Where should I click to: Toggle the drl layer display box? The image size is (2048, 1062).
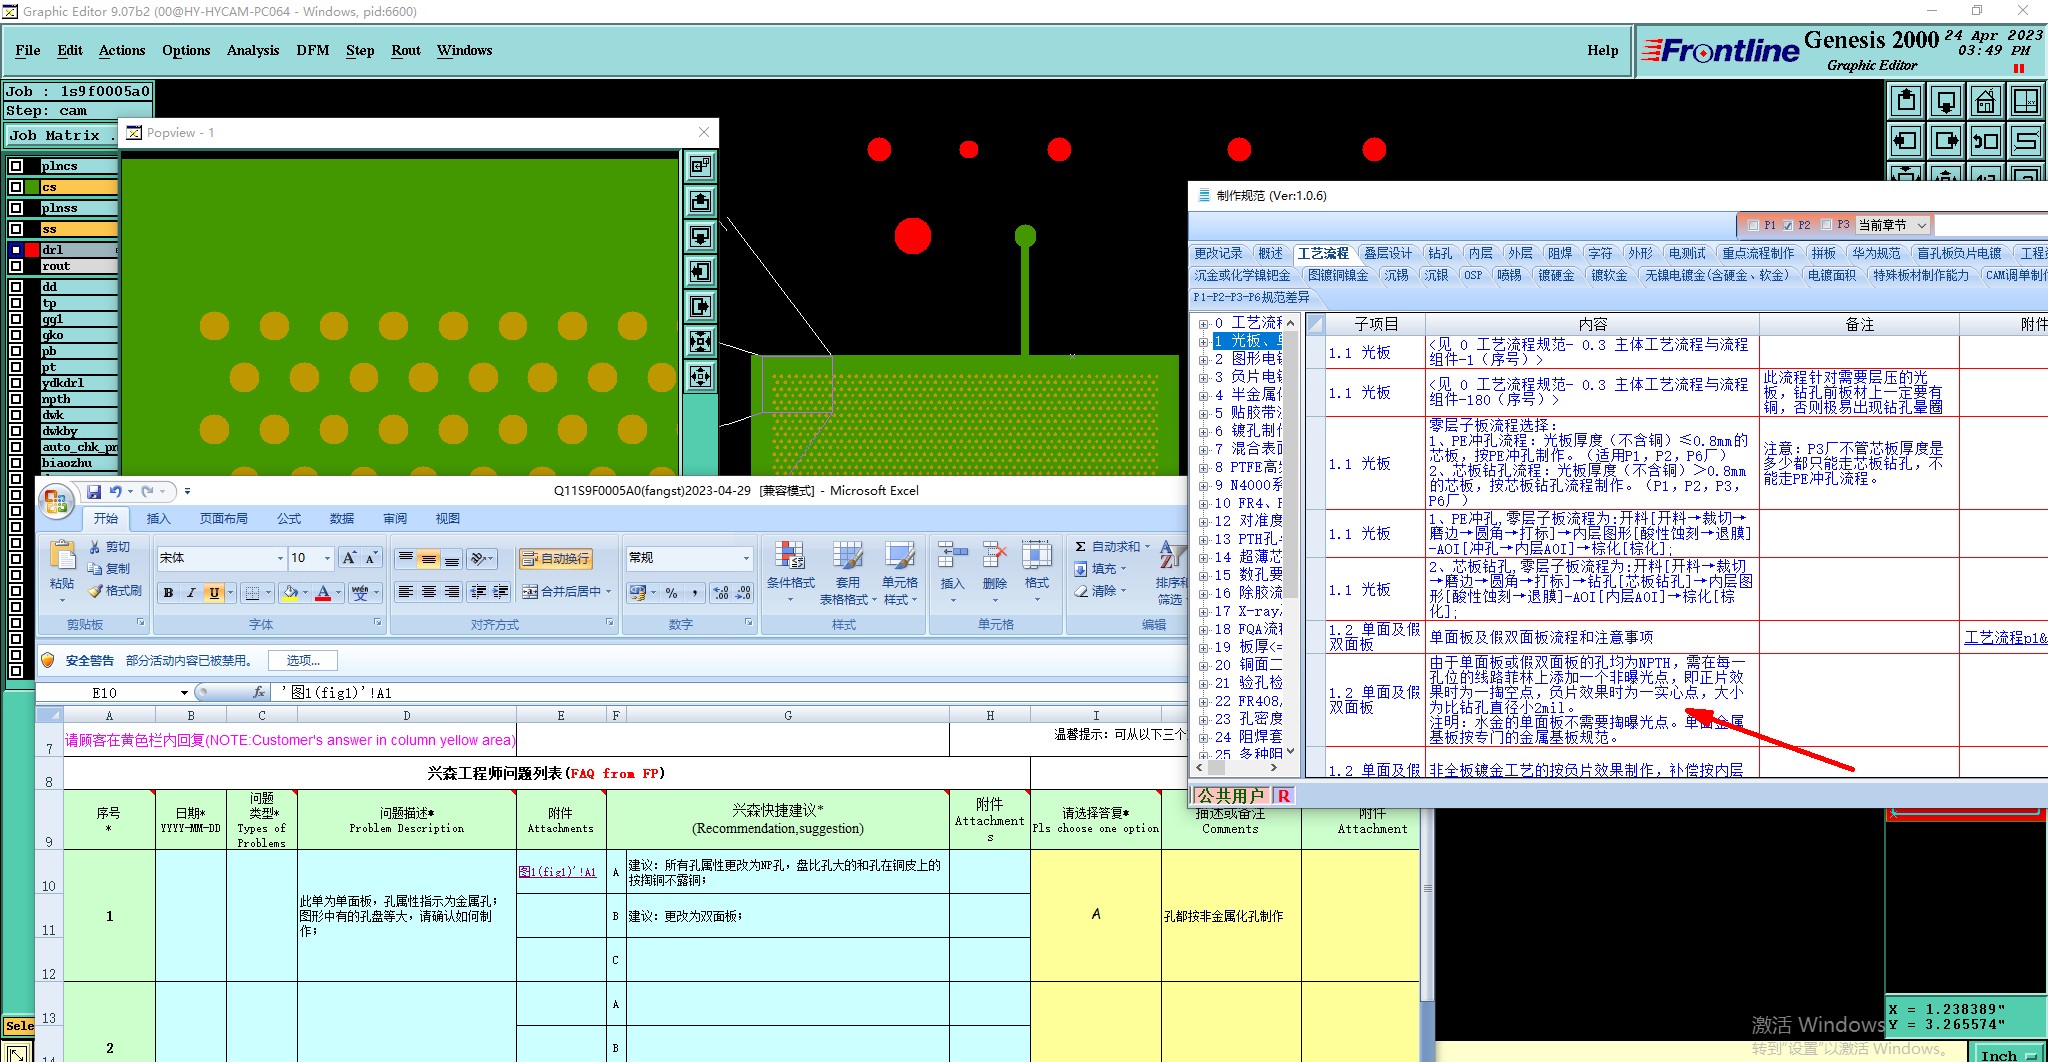(x=15, y=250)
